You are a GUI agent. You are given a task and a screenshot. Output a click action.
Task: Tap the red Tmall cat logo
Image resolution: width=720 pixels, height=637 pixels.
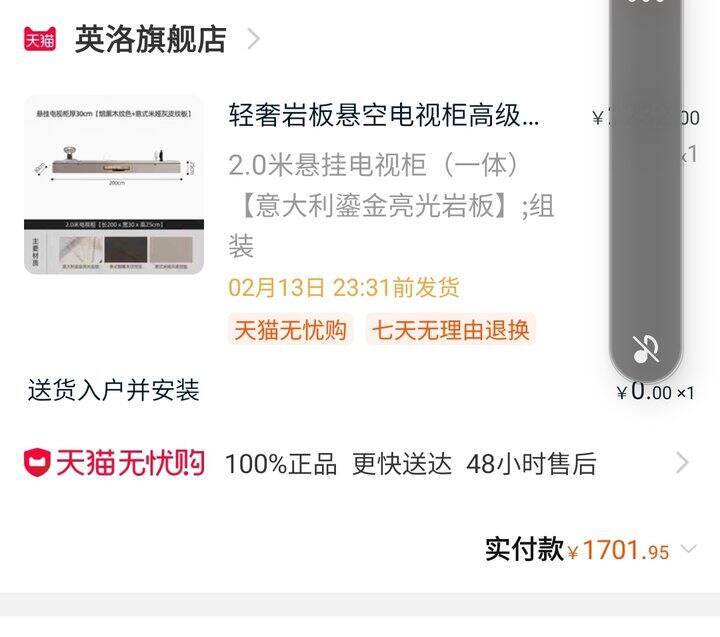(40, 39)
